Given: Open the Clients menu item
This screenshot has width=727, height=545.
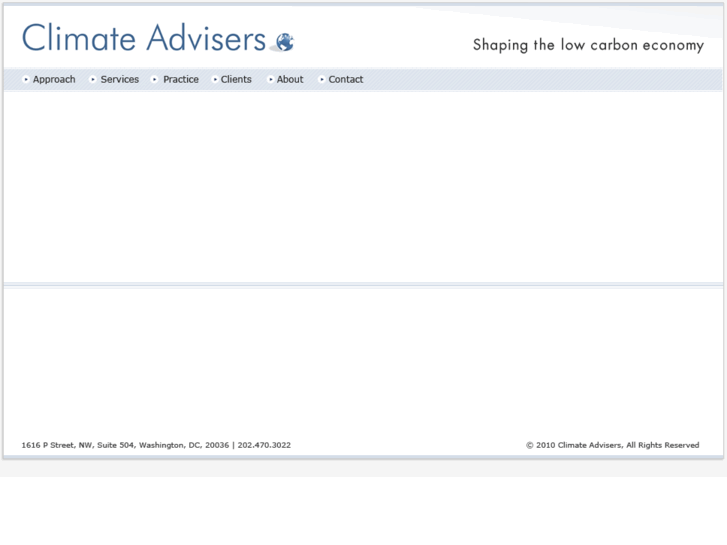Looking at the screenshot, I should click(x=236, y=79).
